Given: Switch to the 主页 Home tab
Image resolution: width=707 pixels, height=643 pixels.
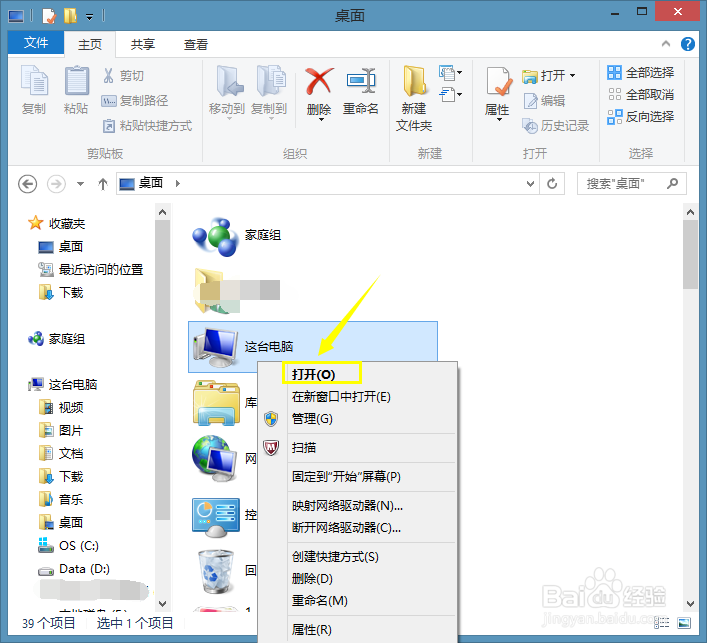Looking at the screenshot, I should tap(90, 44).
